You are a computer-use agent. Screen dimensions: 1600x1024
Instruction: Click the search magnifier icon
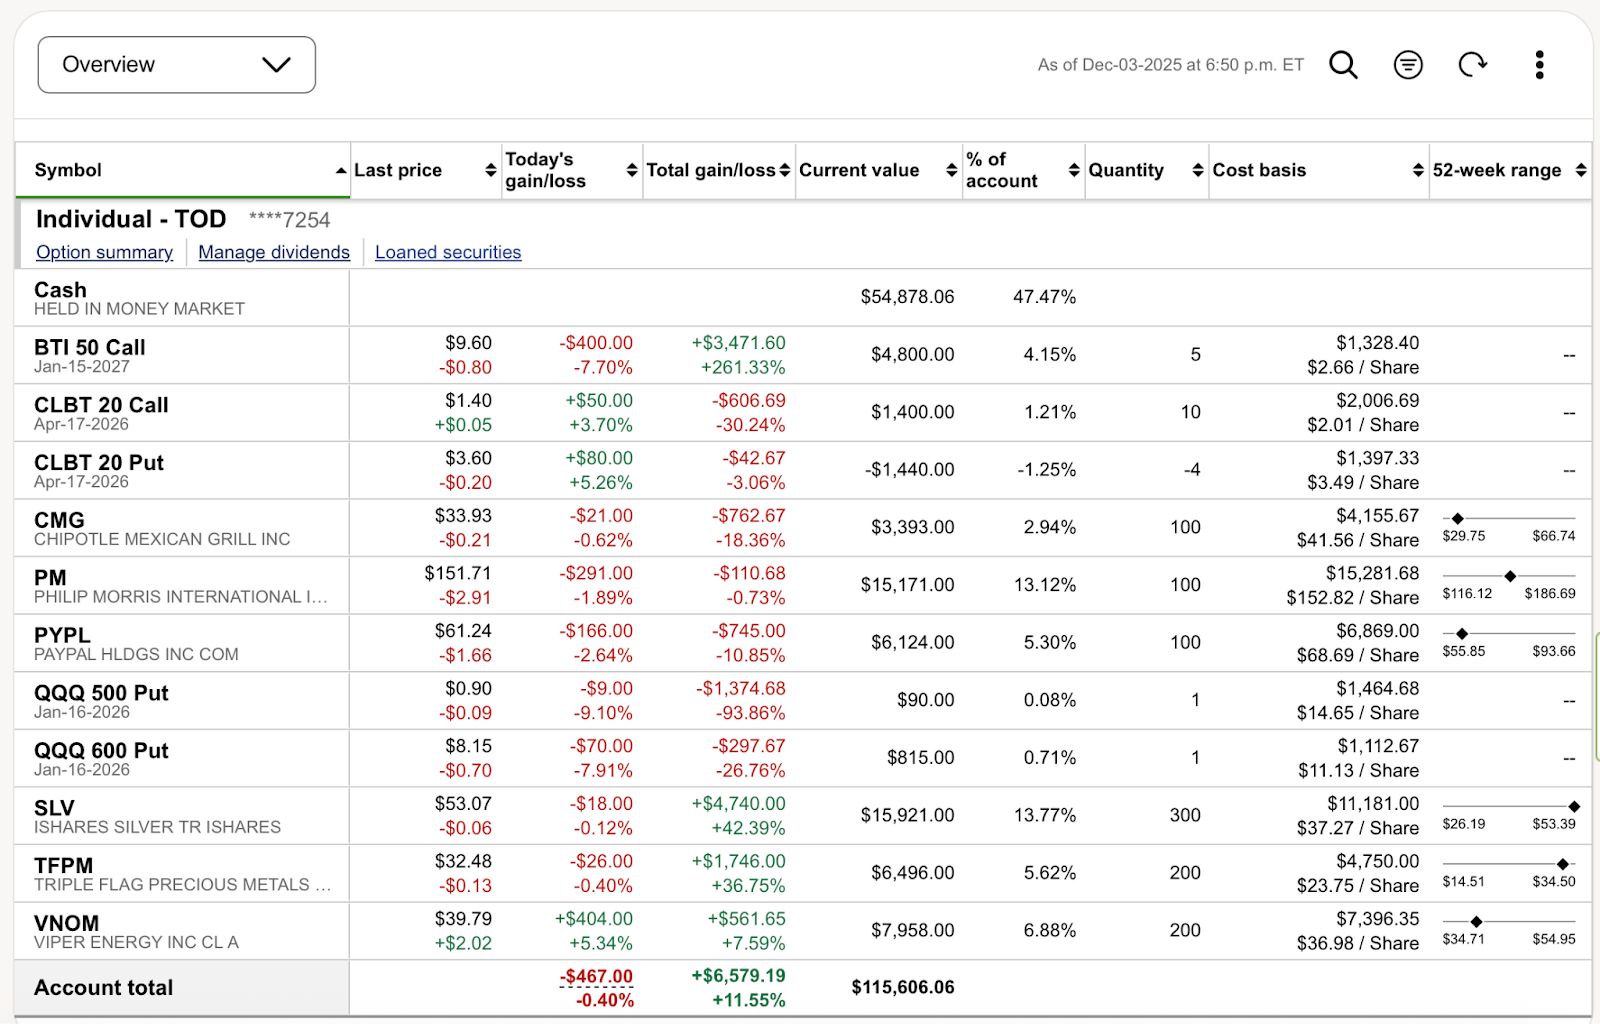point(1343,65)
